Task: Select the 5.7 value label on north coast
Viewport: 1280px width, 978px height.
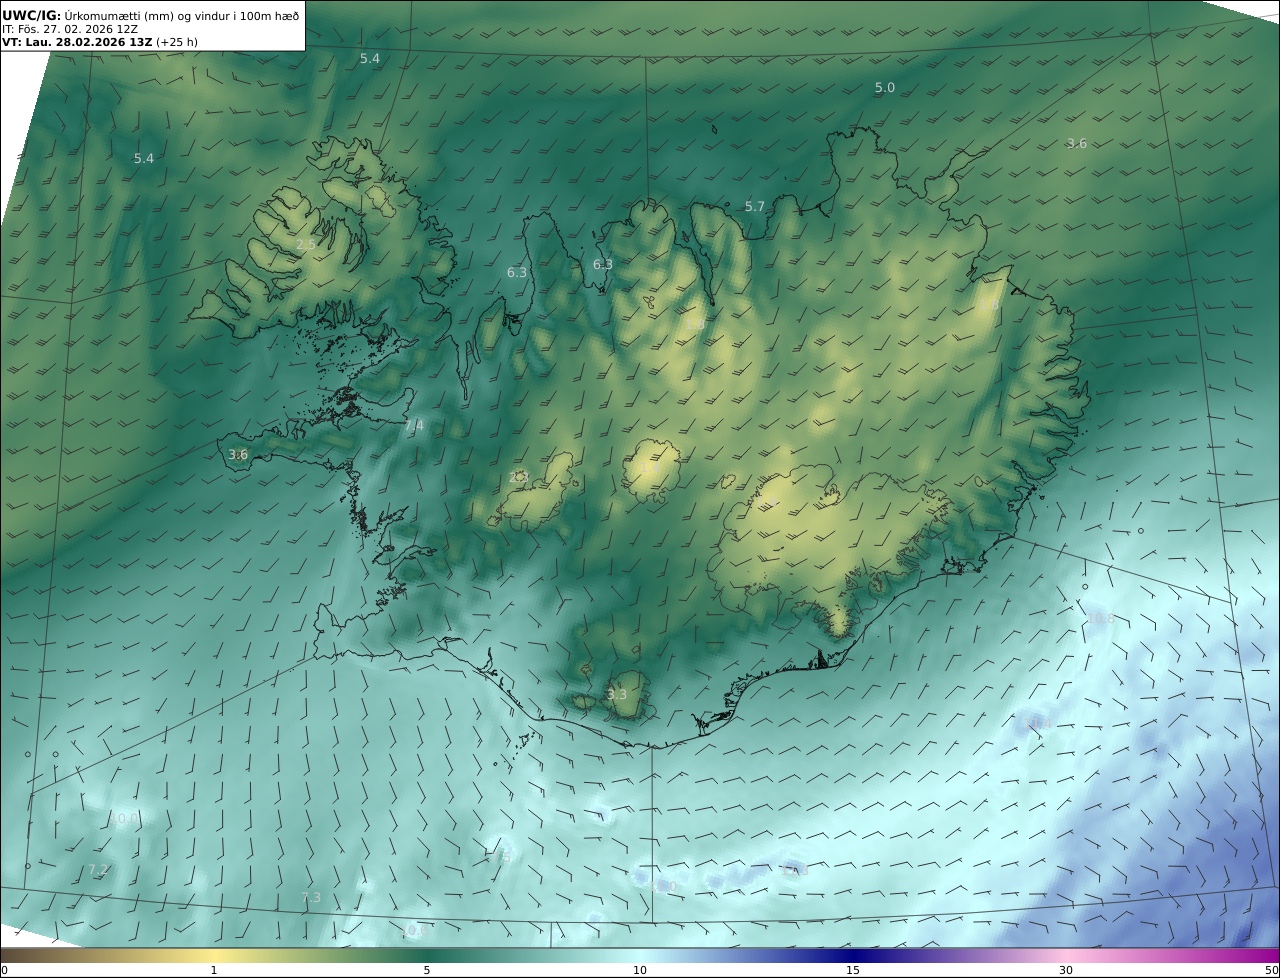Action: point(755,207)
